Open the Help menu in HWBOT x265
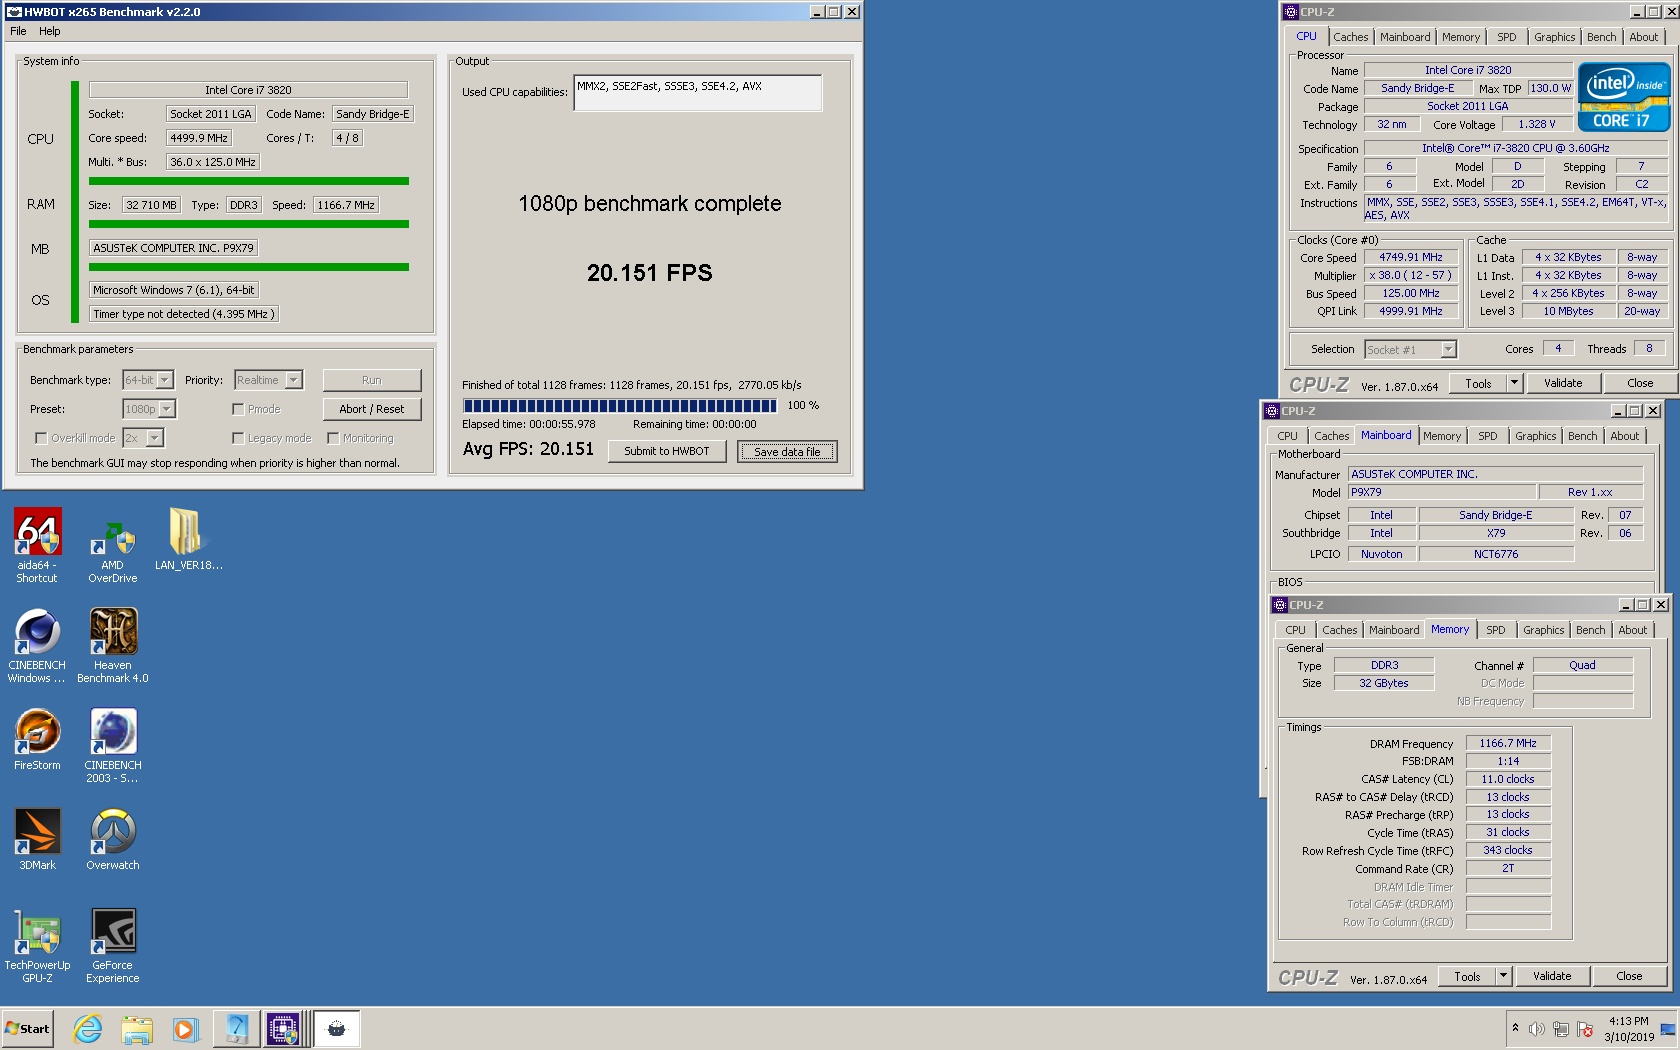This screenshot has width=1680, height=1050. point(50,31)
